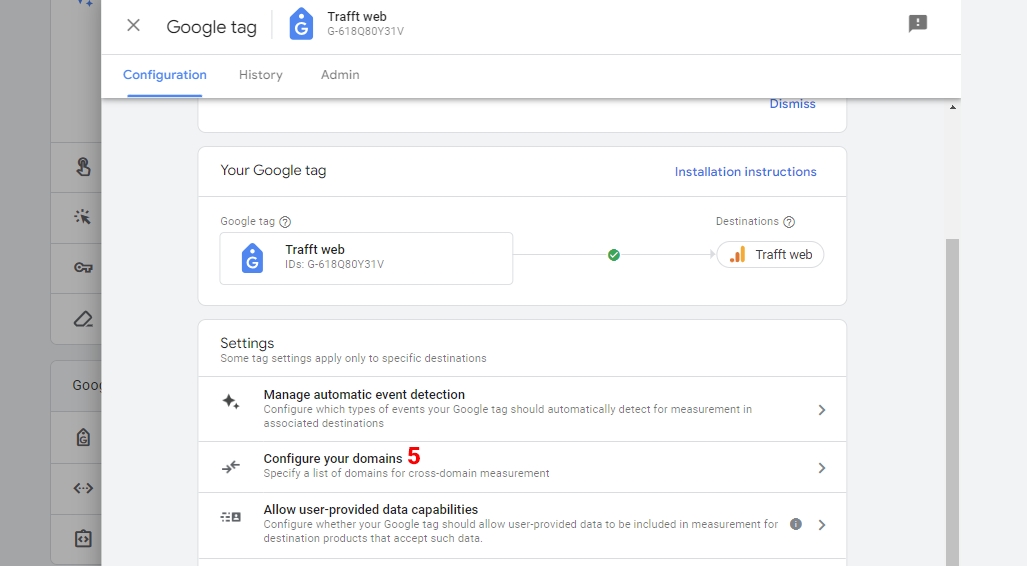1027x566 pixels.
Task: Click the send feedback icon
Action: 917,24
